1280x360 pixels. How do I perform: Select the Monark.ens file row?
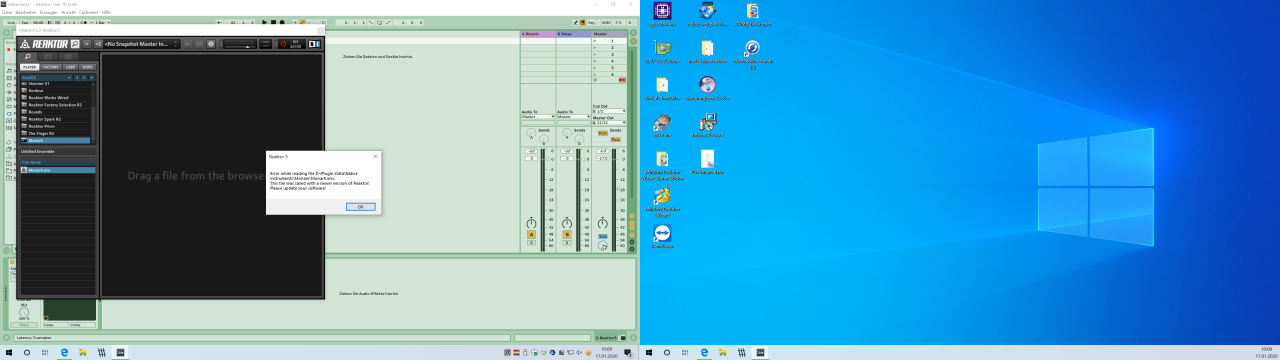pos(58,170)
